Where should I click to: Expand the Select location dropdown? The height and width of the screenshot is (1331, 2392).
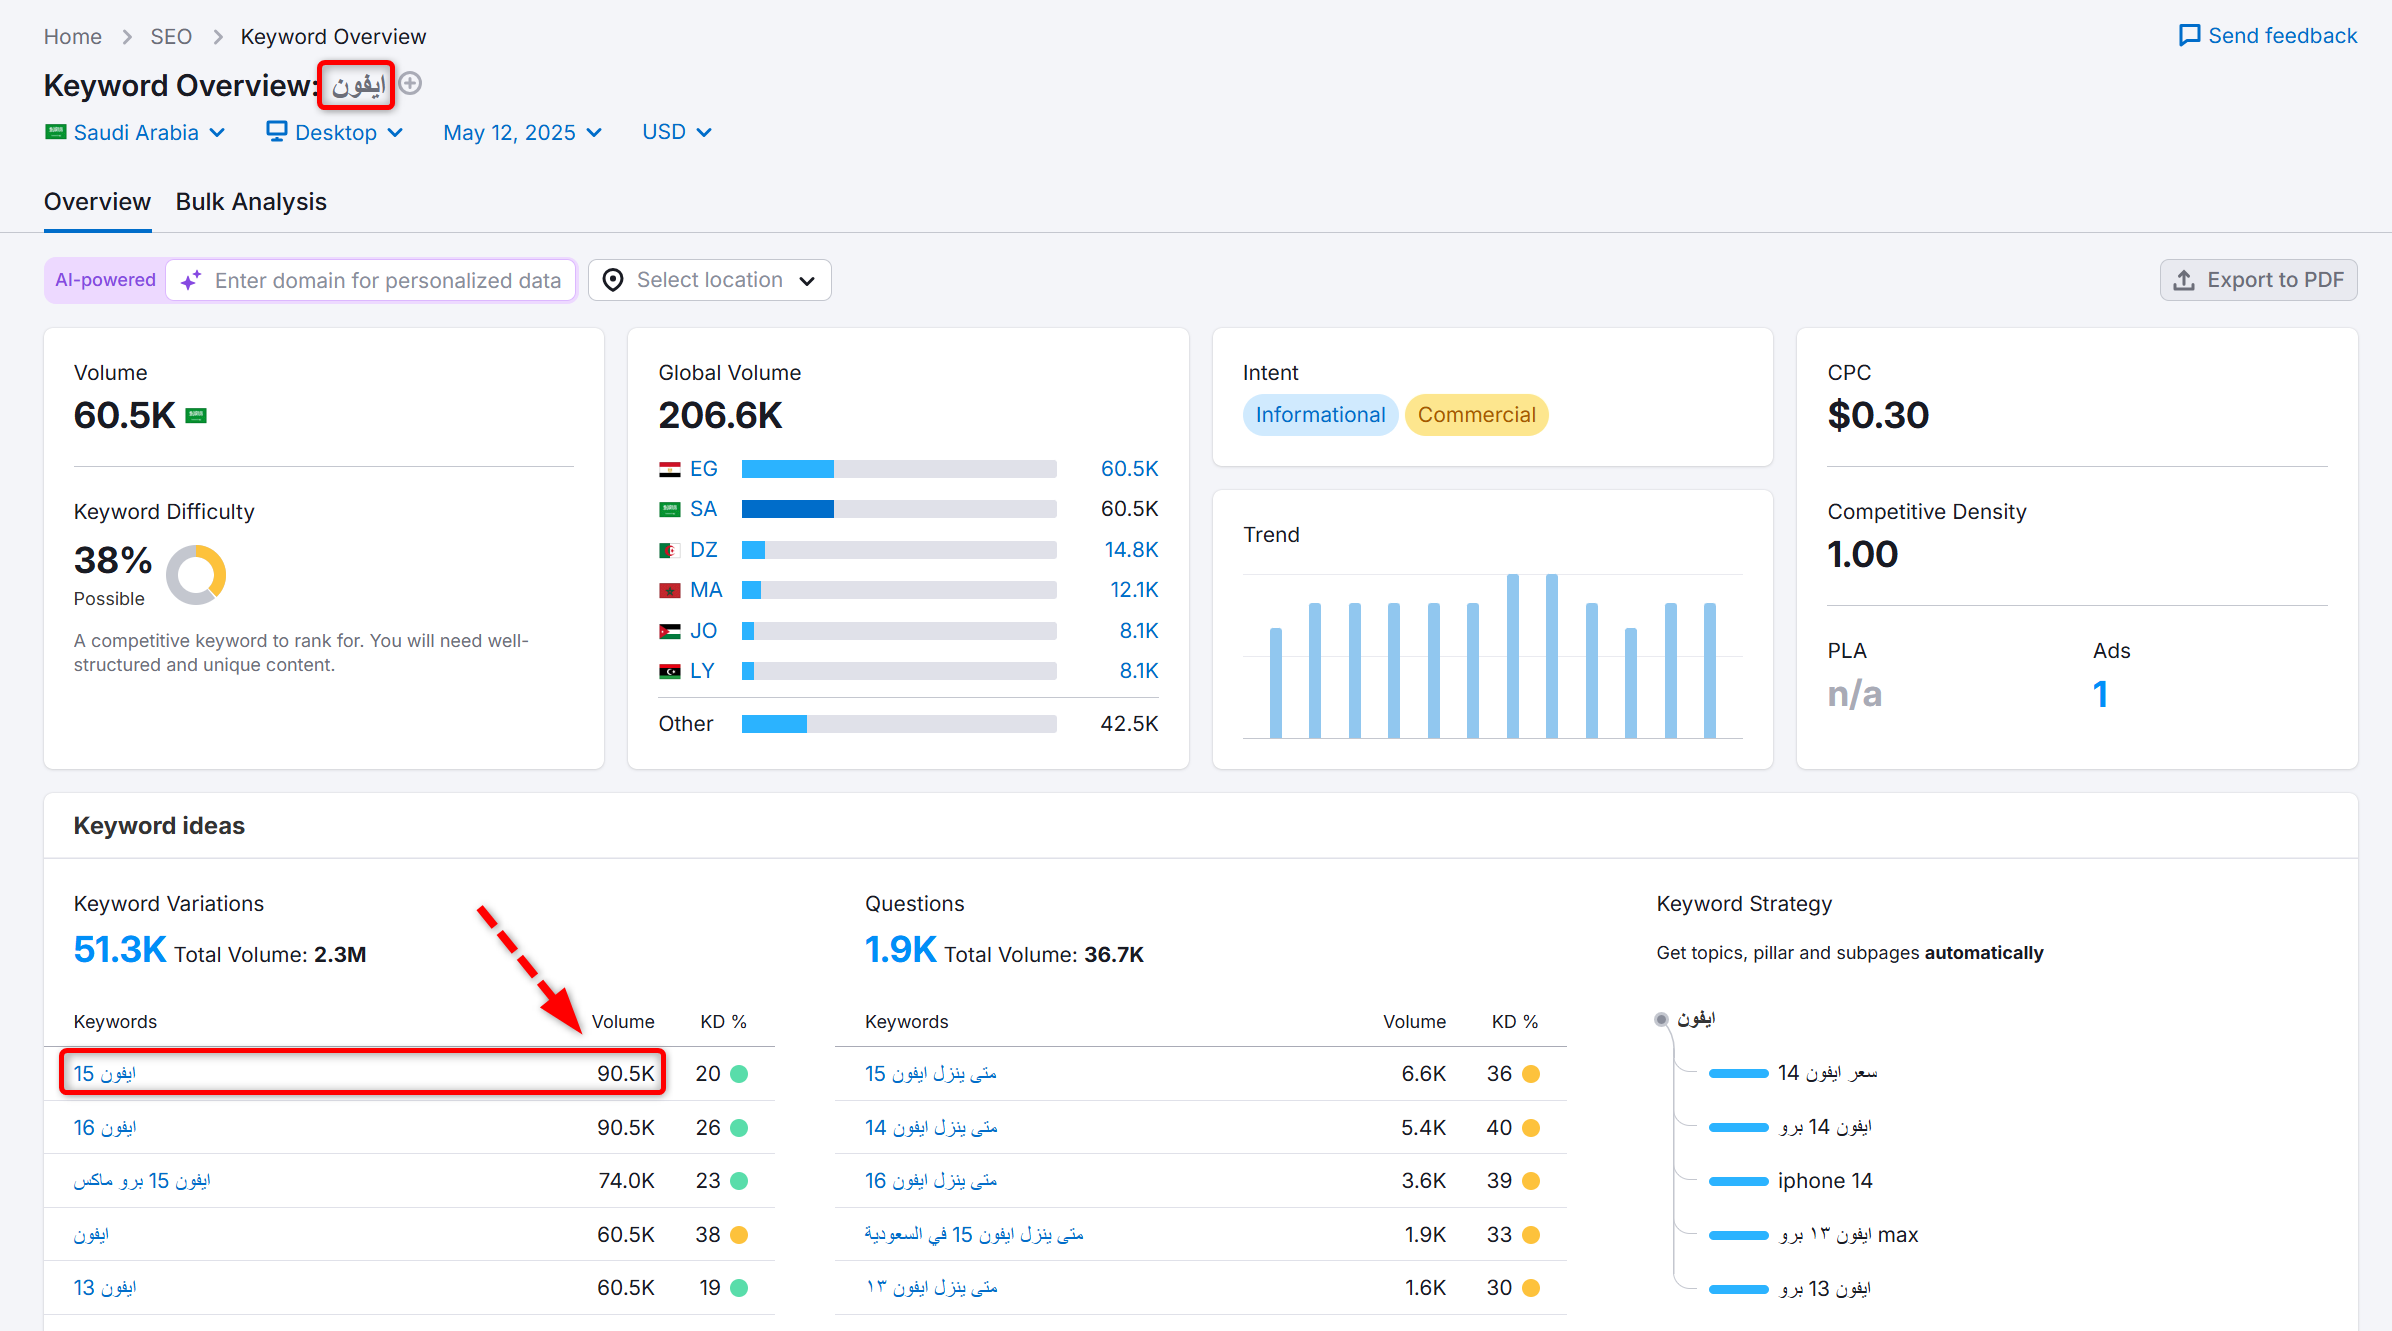pos(709,281)
